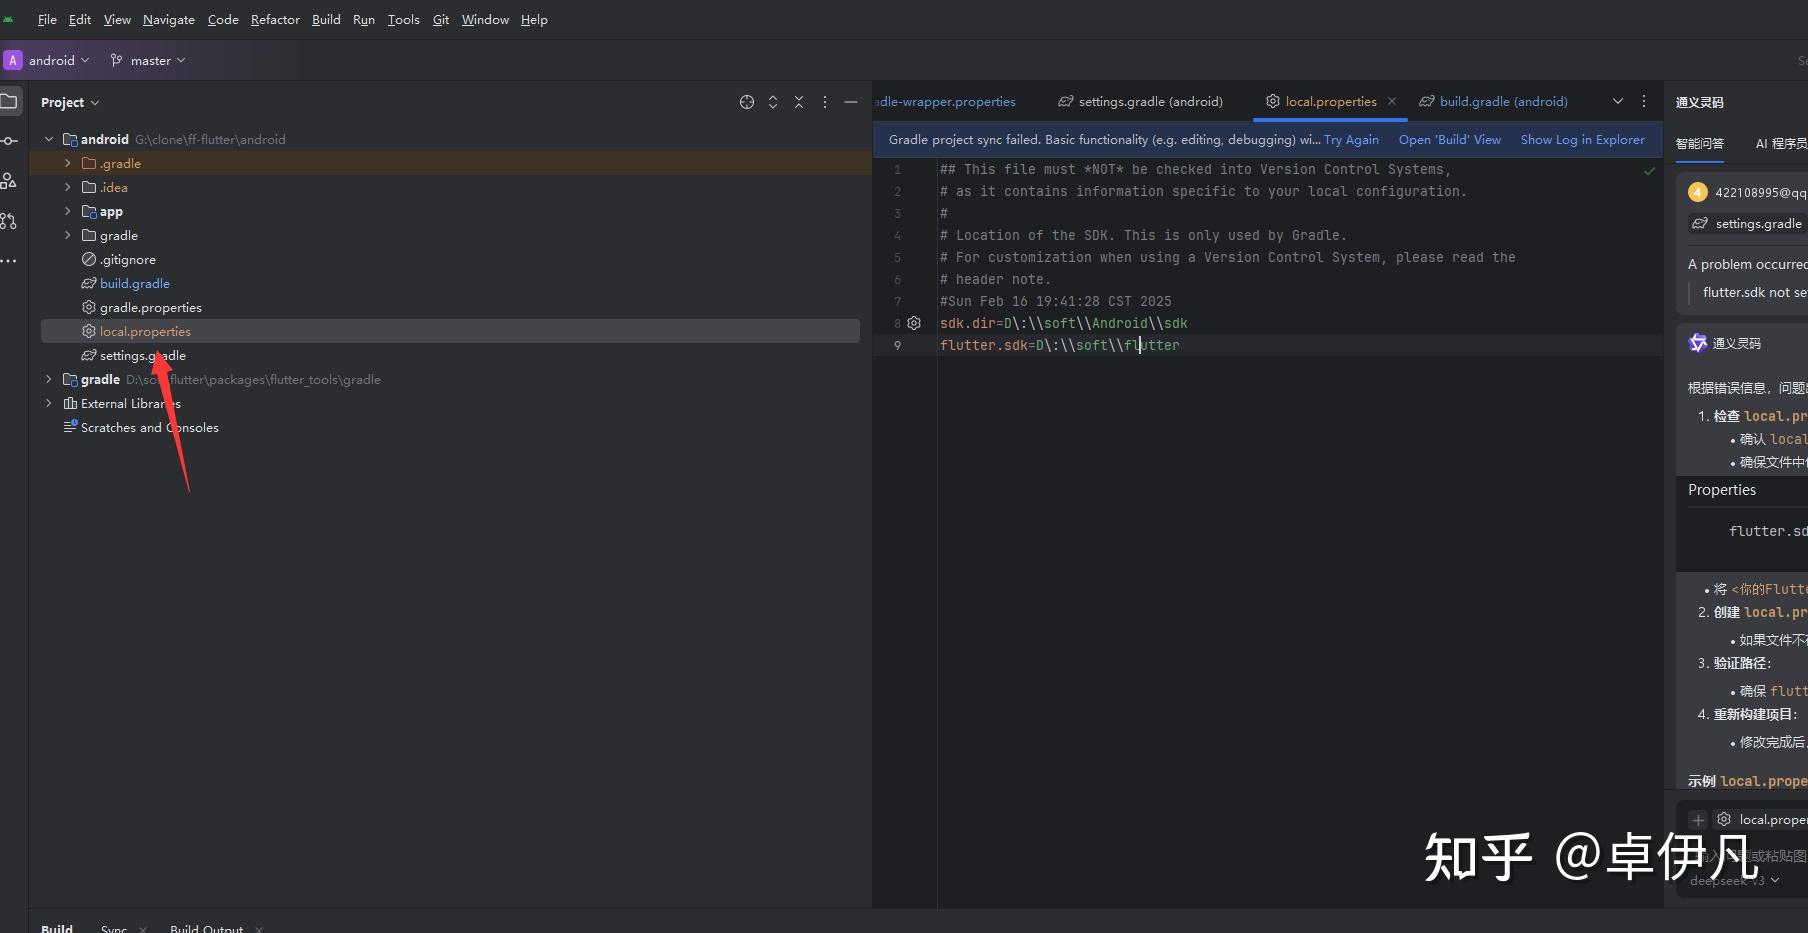Close the local.properties tab

click(1391, 101)
